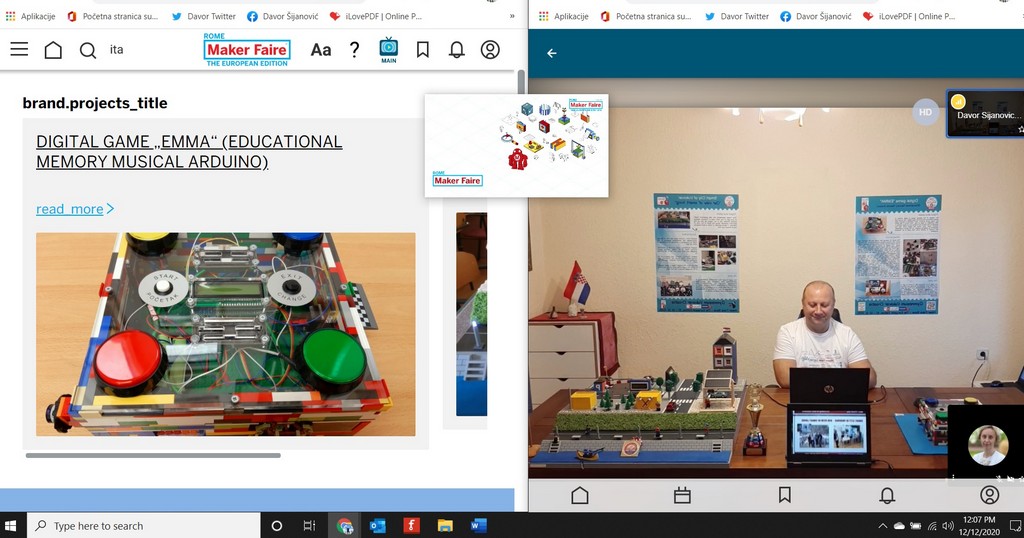Open the Digital Game EMMA project title

[x=189, y=151]
